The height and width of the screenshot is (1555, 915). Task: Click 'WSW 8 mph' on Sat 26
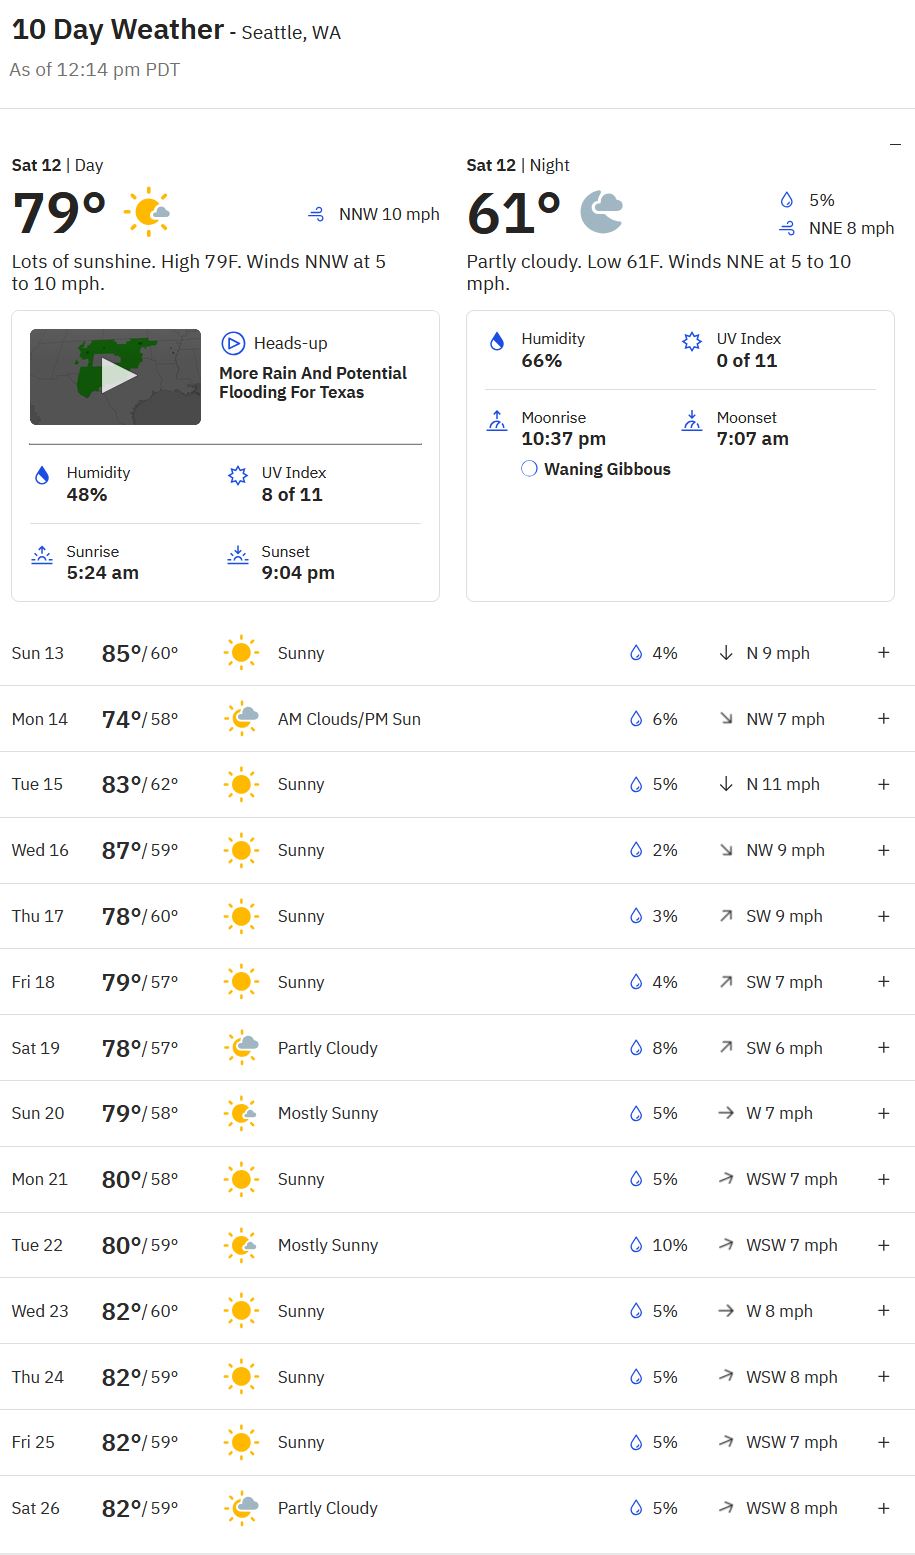tap(792, 1508)
